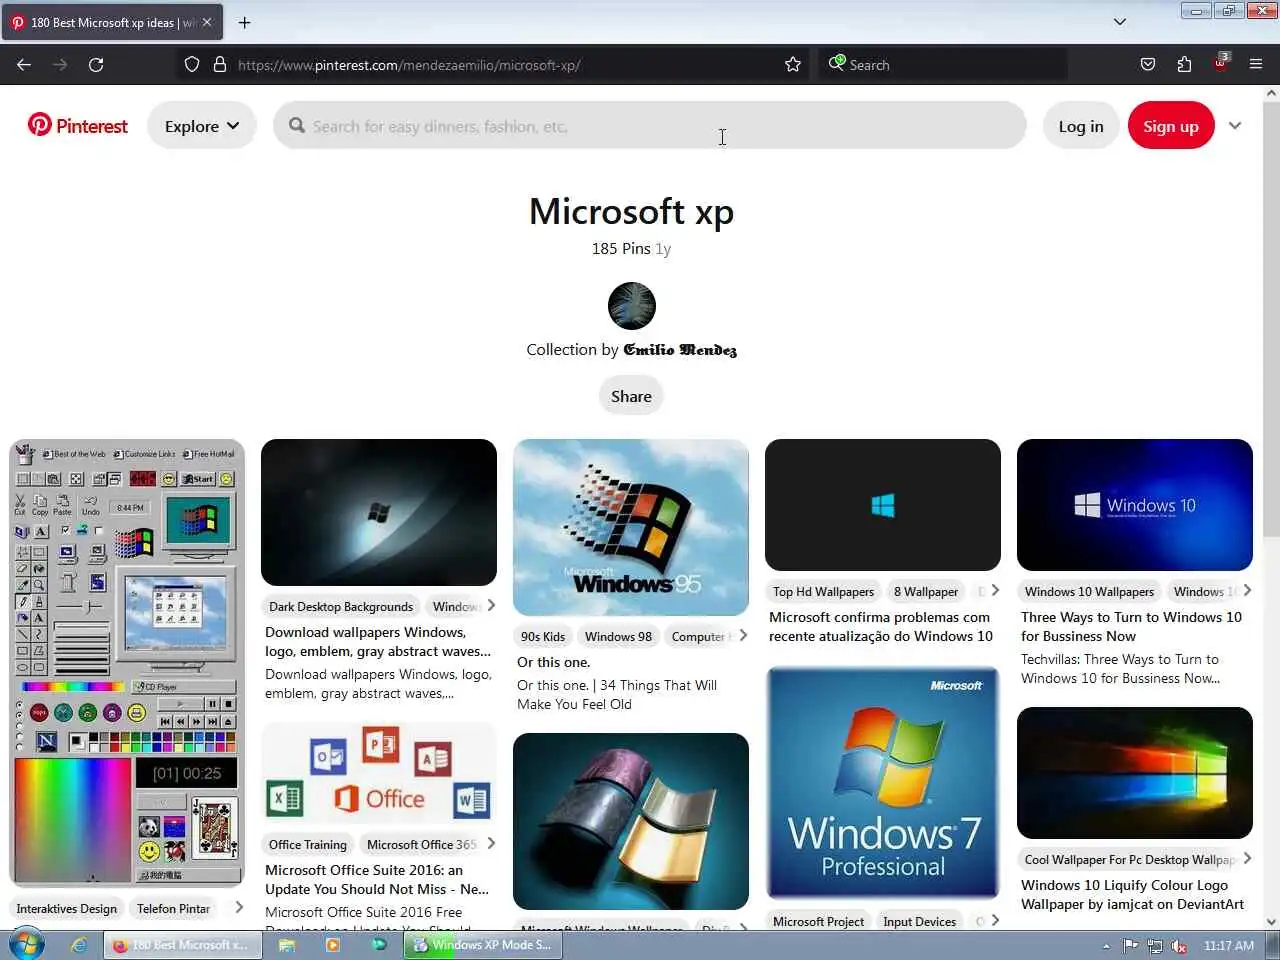Click the red Sign up button
Screen dimensions: 1280x960
tap(1171, 126)
